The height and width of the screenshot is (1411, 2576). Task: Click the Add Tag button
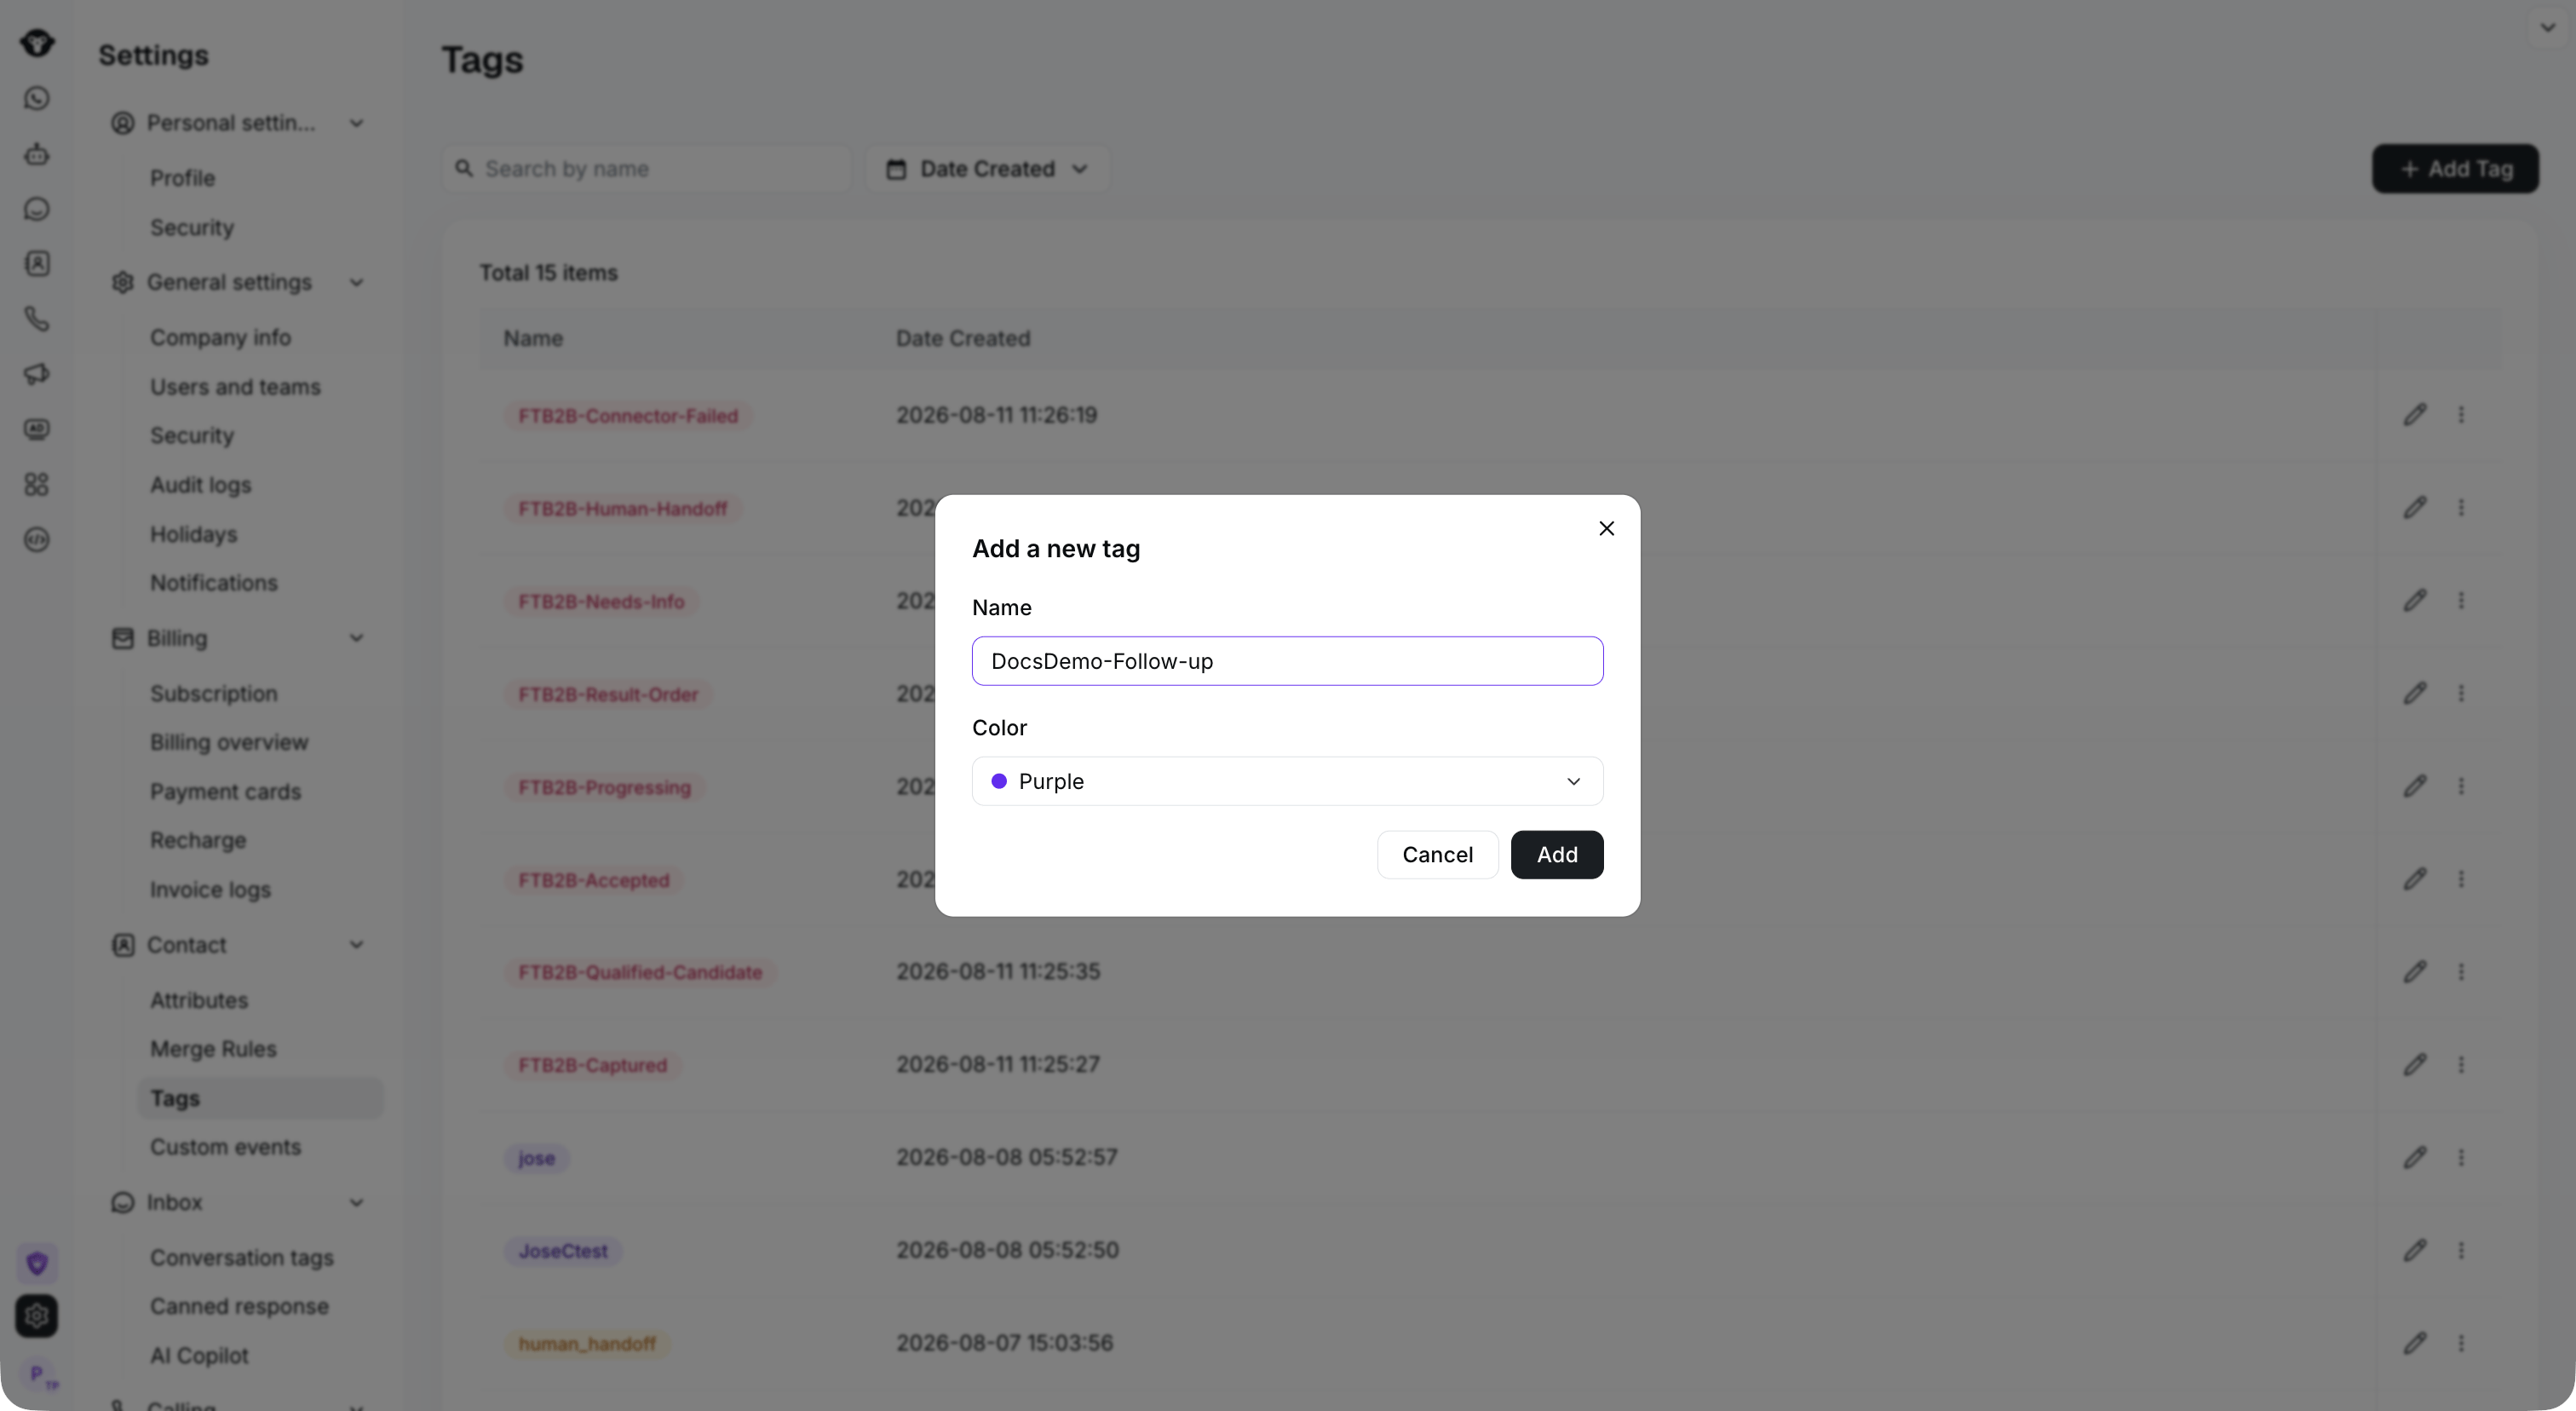2455,169
